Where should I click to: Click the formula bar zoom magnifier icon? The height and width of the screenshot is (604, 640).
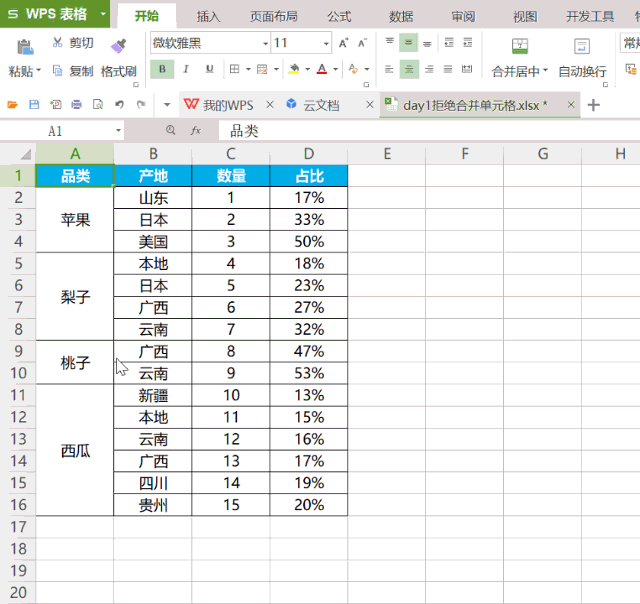(x=171, y=130)
